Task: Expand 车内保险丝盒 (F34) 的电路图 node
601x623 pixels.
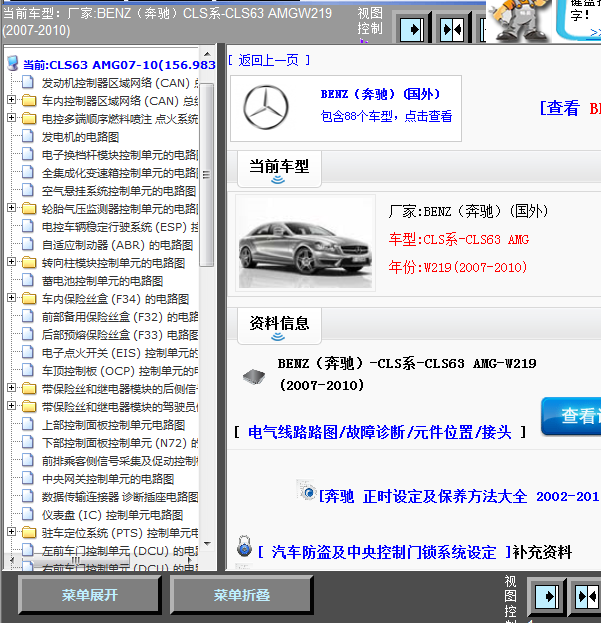Action: point(12,298)
